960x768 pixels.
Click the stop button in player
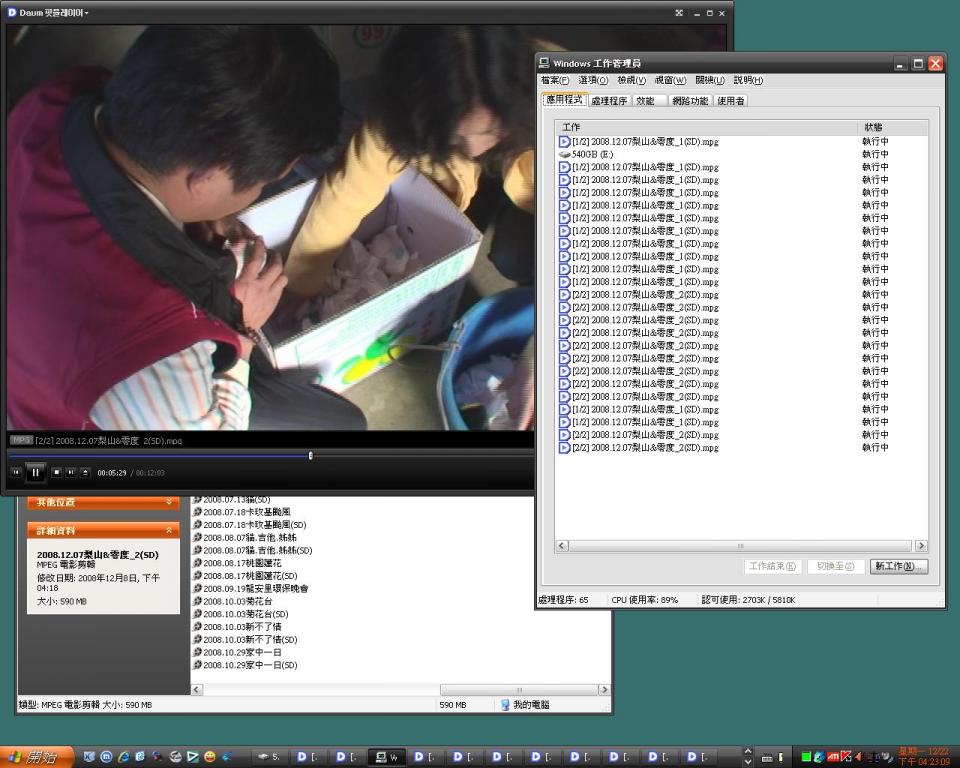[x=57, y=472]
